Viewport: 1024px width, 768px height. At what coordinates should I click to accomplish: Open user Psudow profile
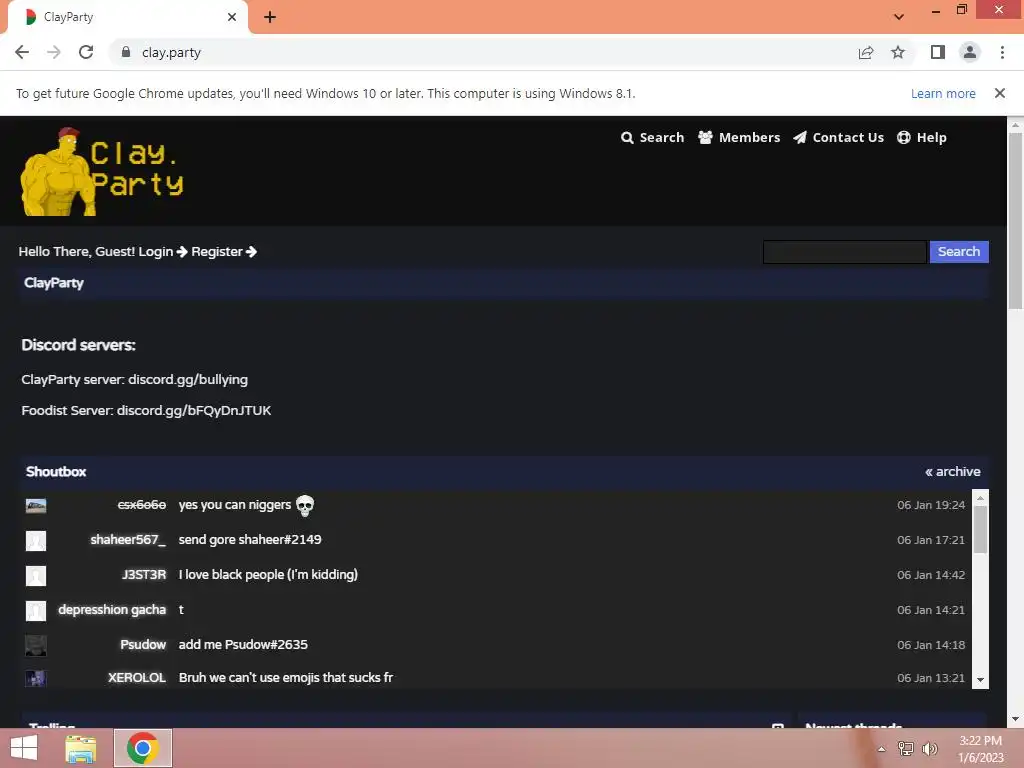143,645
